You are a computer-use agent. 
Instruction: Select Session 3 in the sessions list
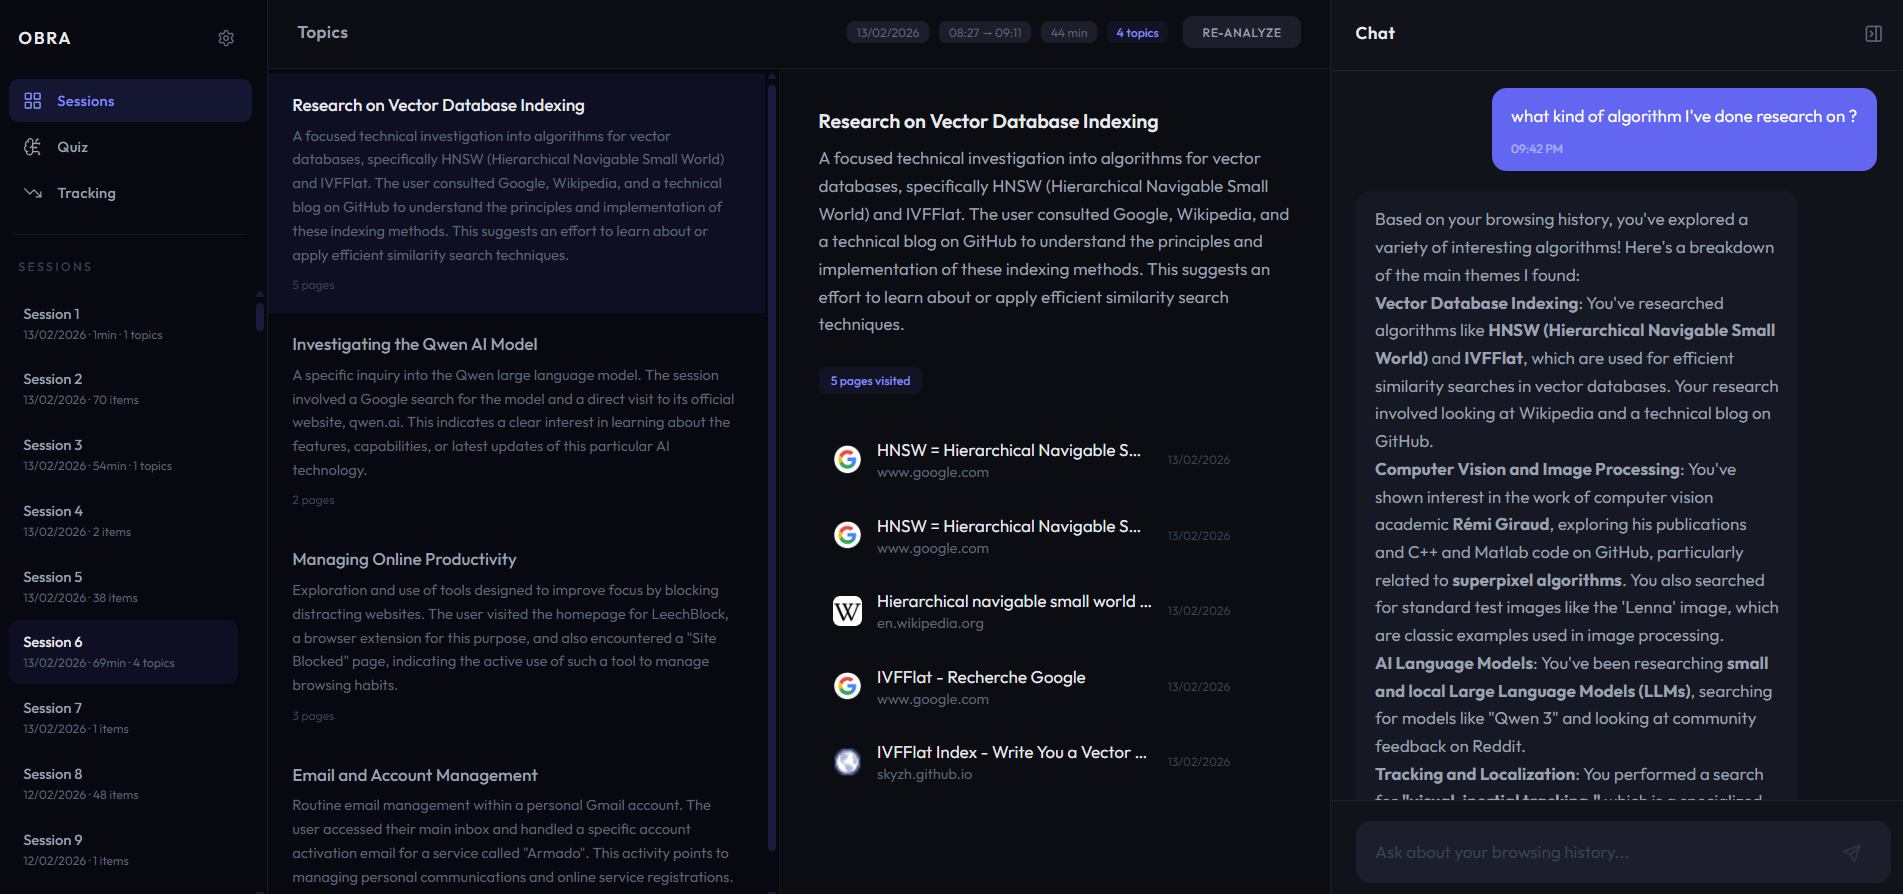pos(124,454)
